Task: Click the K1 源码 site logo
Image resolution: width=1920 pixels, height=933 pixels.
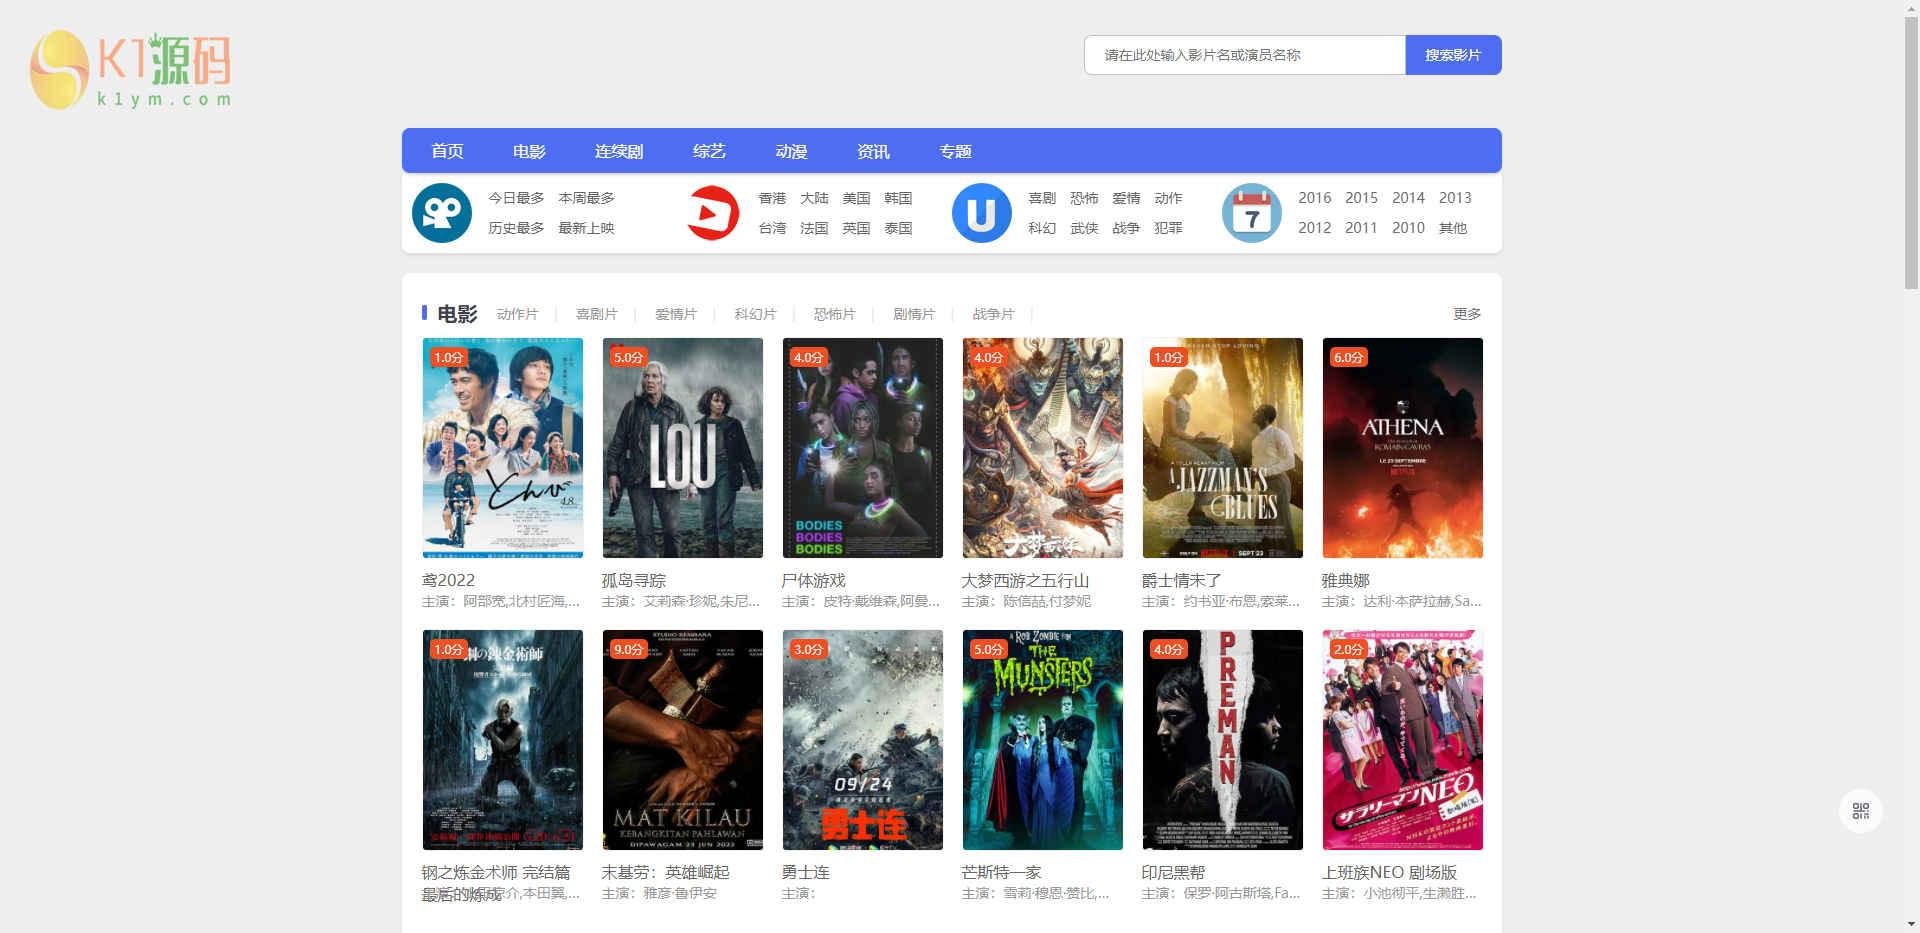Action: tap(131, 69)
